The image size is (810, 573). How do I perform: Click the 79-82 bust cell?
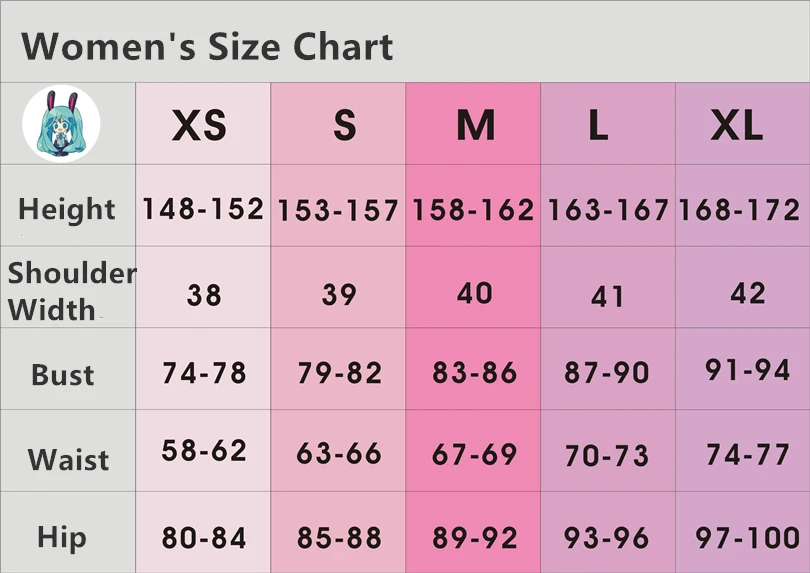click(x=339, y=373)
